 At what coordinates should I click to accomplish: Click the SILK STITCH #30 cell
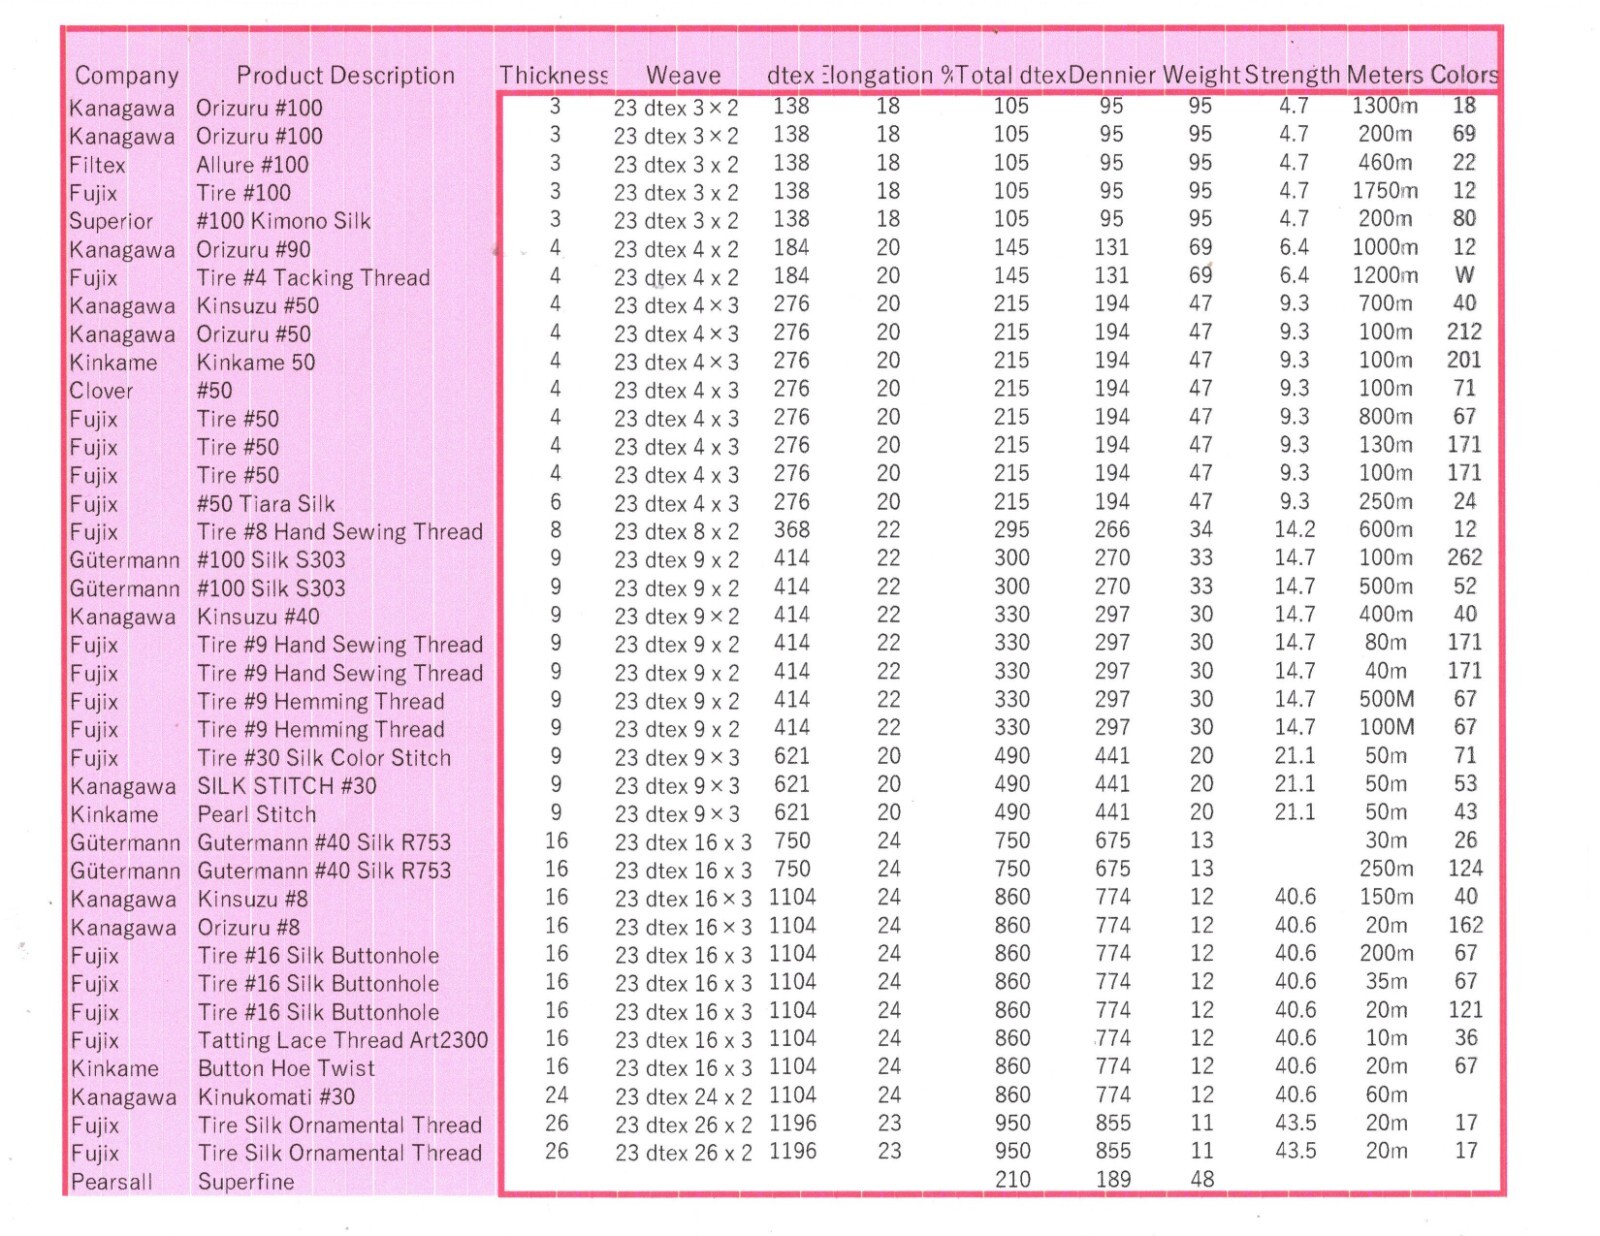click(x=286, y=787)
